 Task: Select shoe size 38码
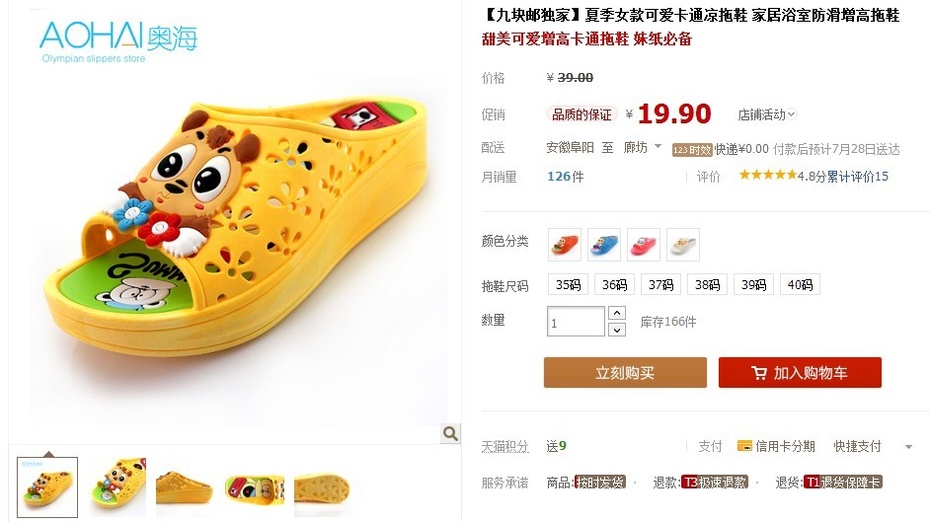click(x=707, y=285)
